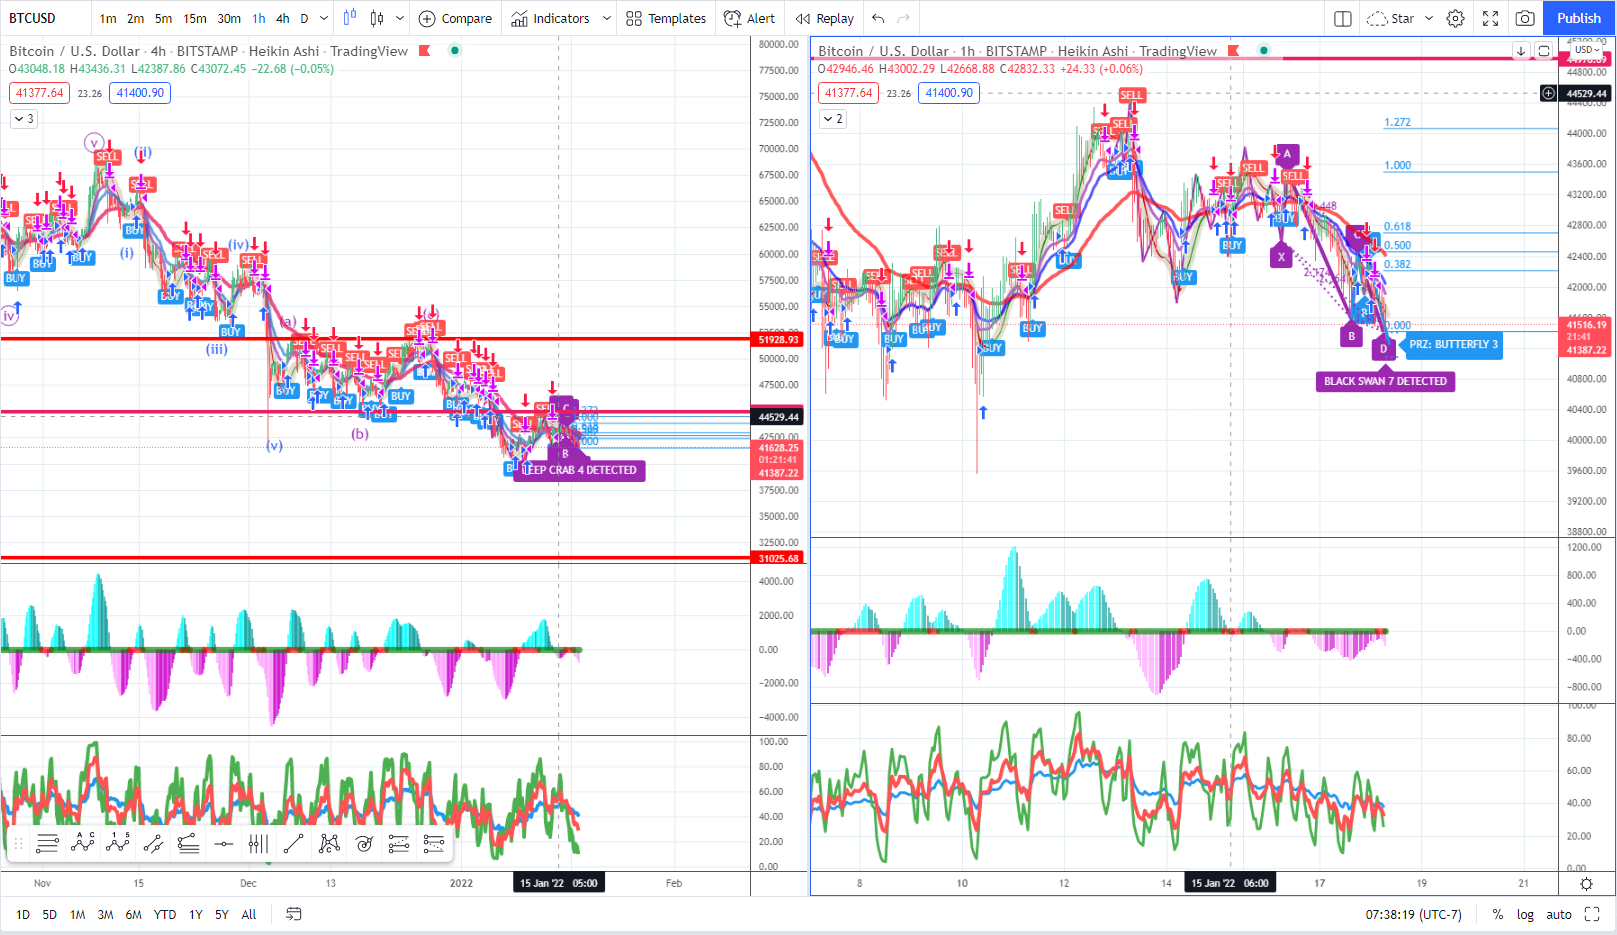Select the D daily interval
This screenshot has height=935, width=1617.
(305, 18)
